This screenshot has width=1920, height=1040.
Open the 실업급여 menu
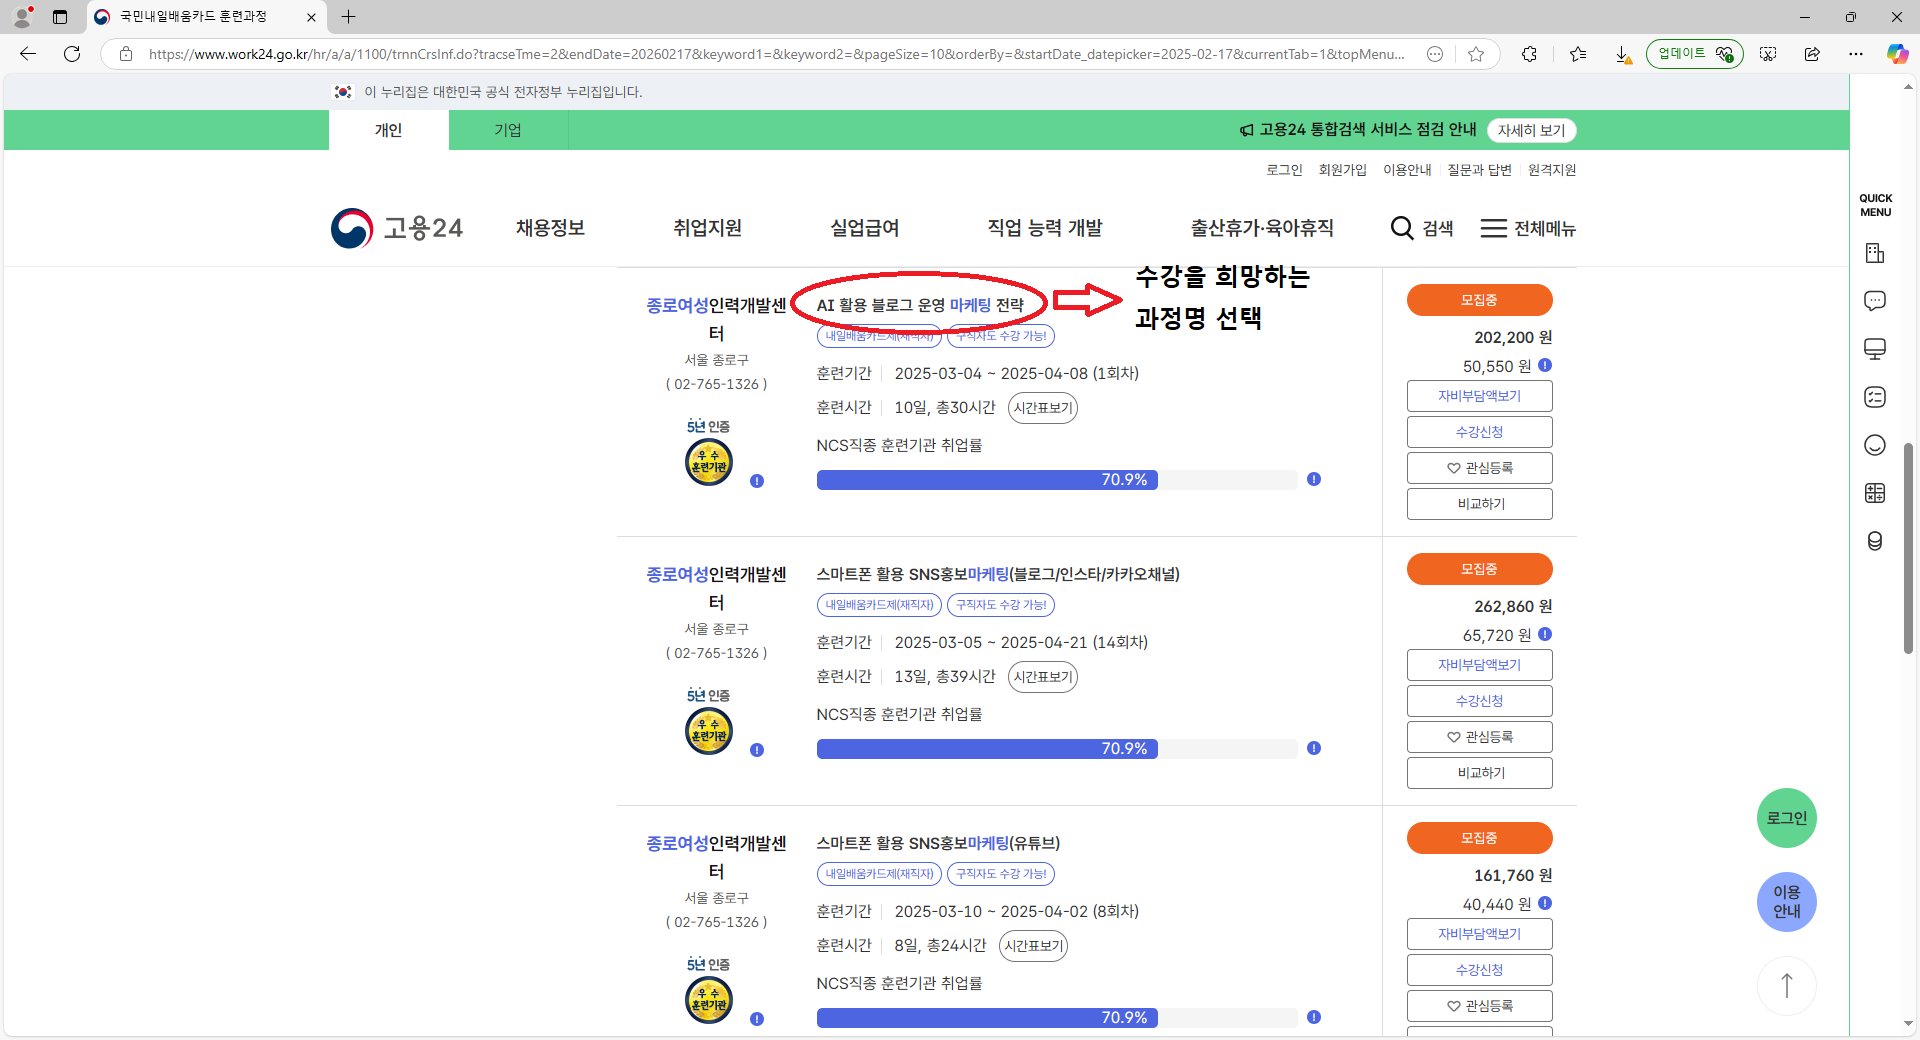pos(864,228)
